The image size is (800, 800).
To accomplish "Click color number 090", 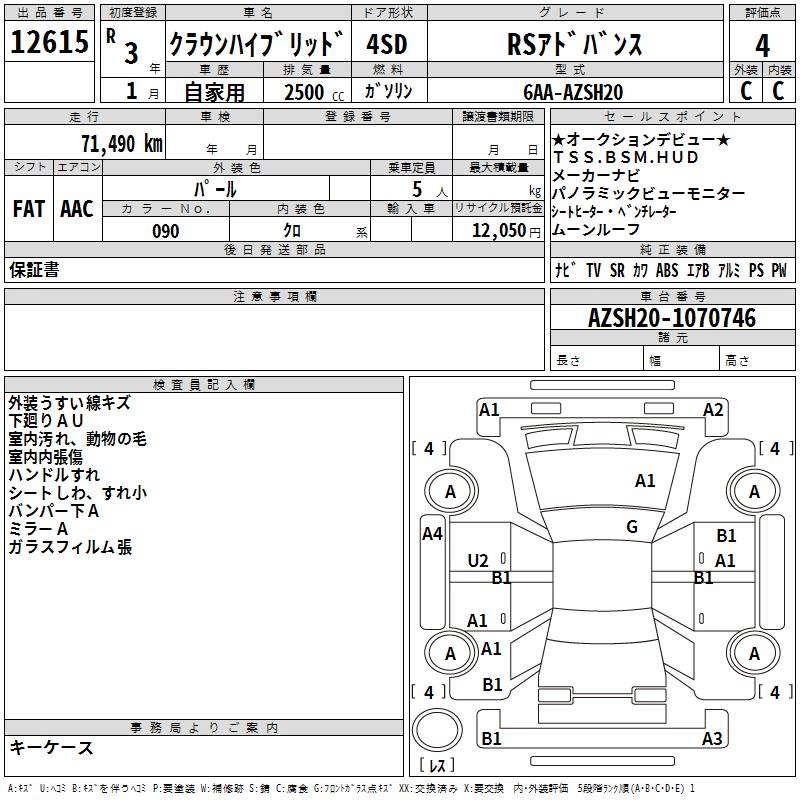I will tap(166, 232).
